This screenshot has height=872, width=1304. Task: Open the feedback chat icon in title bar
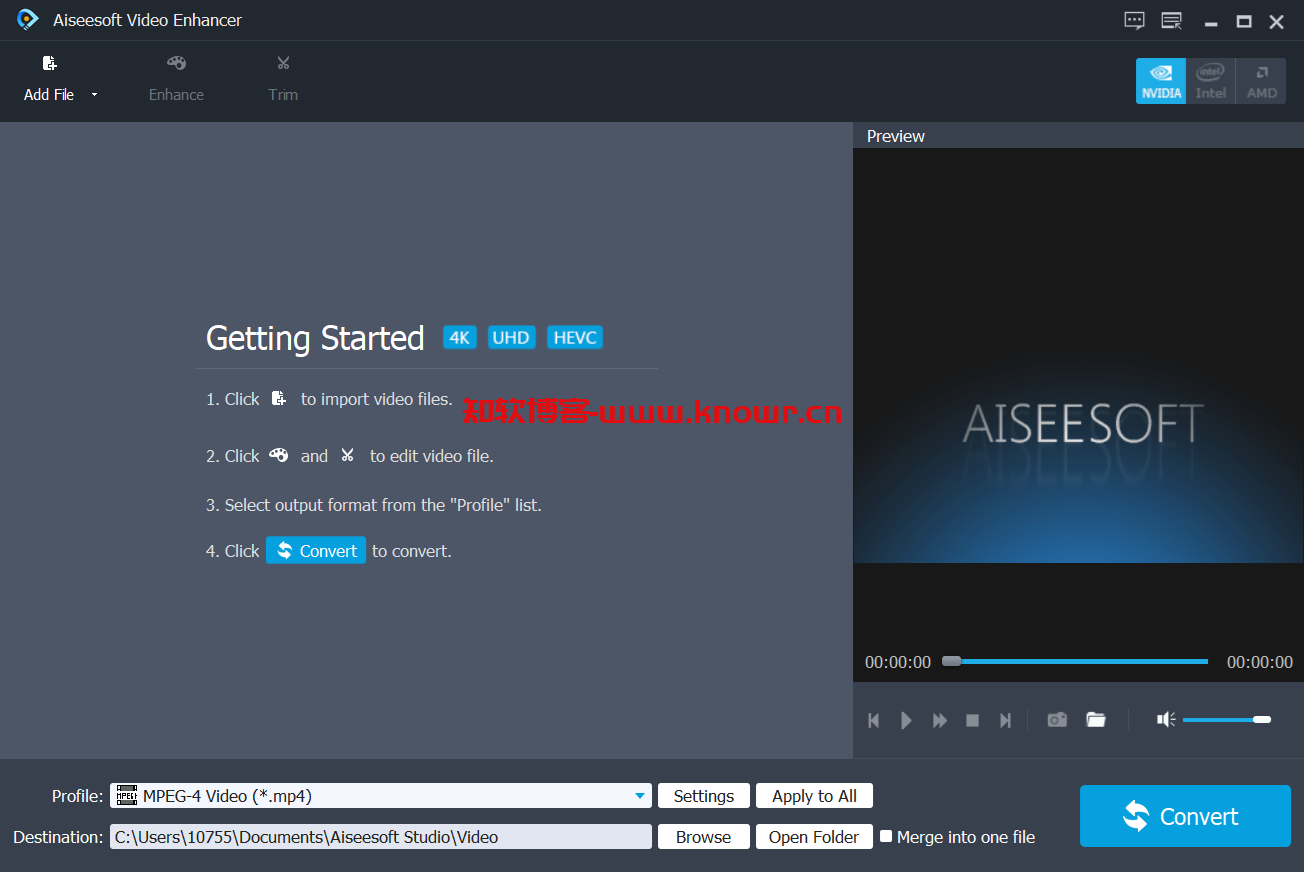[x=1134, y=20]
